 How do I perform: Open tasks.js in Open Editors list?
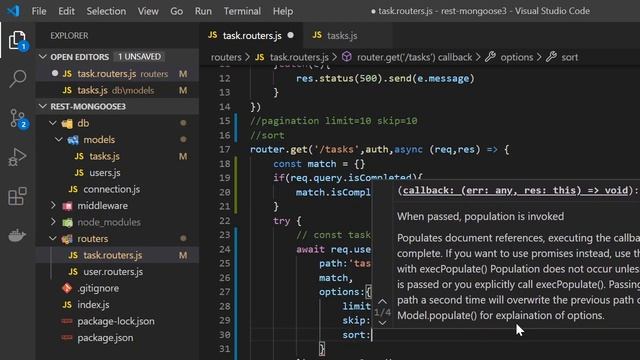117,90
